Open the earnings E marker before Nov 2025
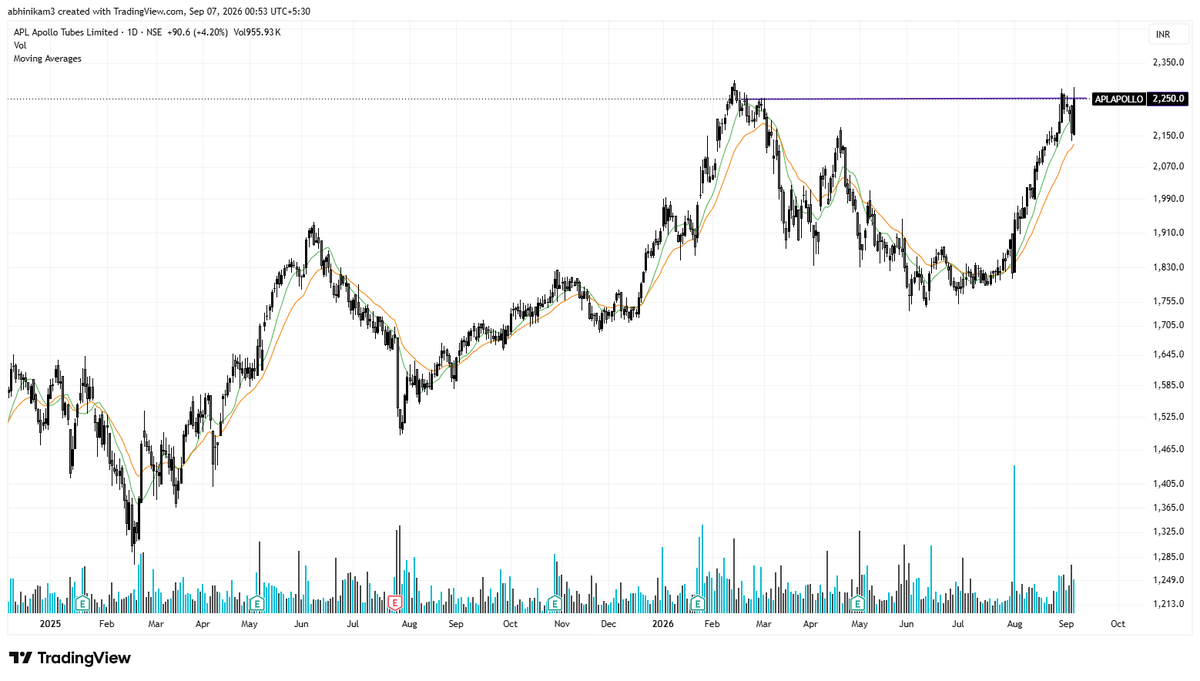The width and height of the screenshot is (1200, 681). click(x=553, y=603)
